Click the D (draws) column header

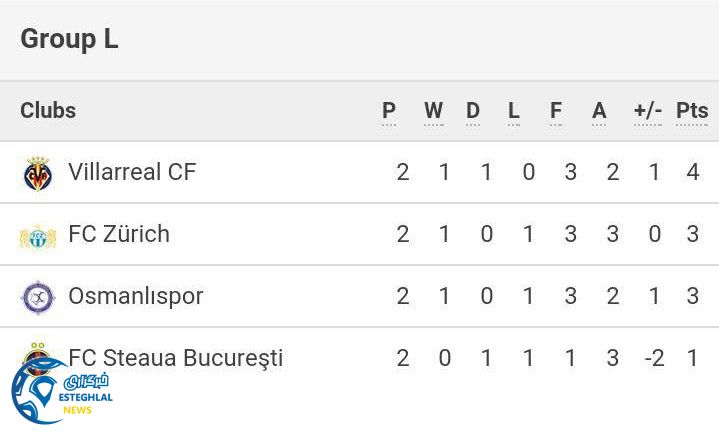pos(473,111)
